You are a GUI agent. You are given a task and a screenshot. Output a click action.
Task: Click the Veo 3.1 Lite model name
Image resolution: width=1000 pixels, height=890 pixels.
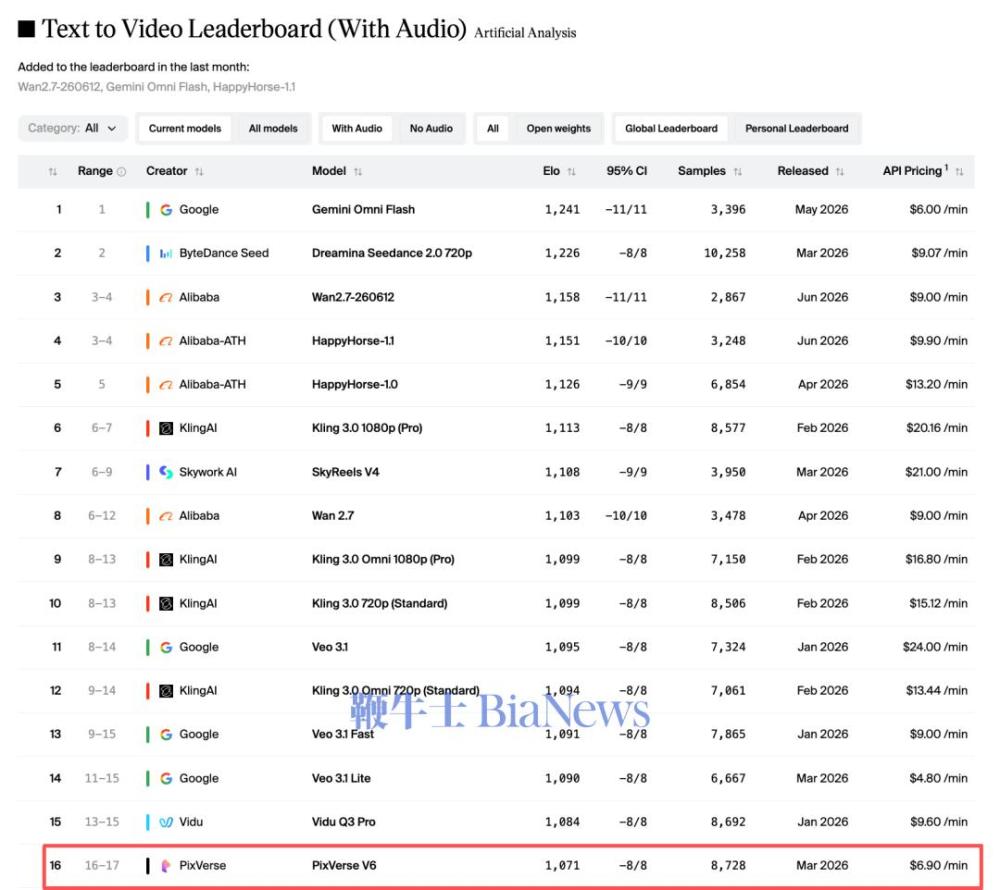click(x=341, y=778)
